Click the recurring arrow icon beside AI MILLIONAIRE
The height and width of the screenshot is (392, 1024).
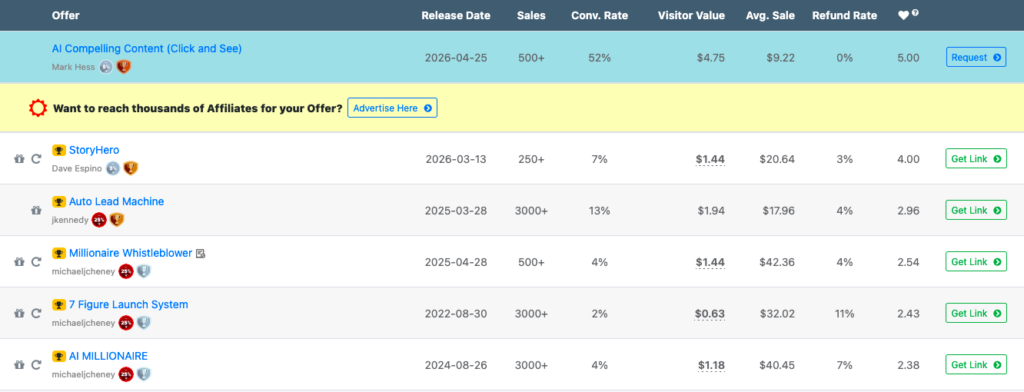37,365
